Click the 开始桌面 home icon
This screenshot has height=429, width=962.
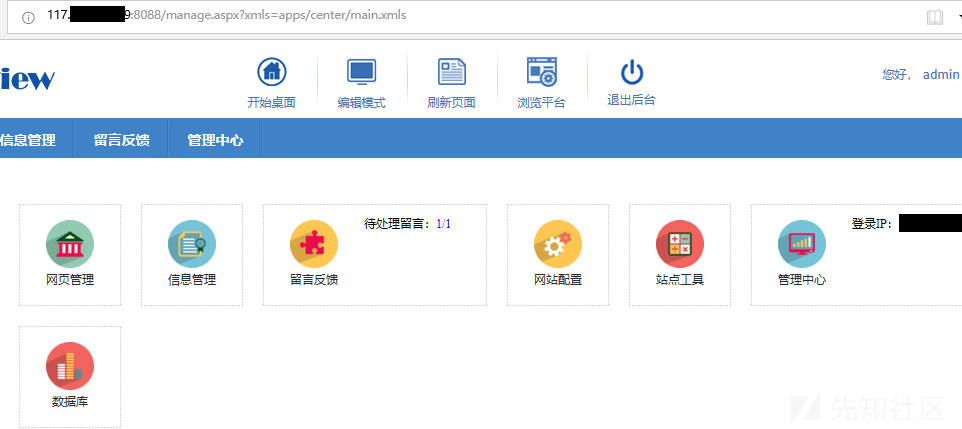click(272, 72)
